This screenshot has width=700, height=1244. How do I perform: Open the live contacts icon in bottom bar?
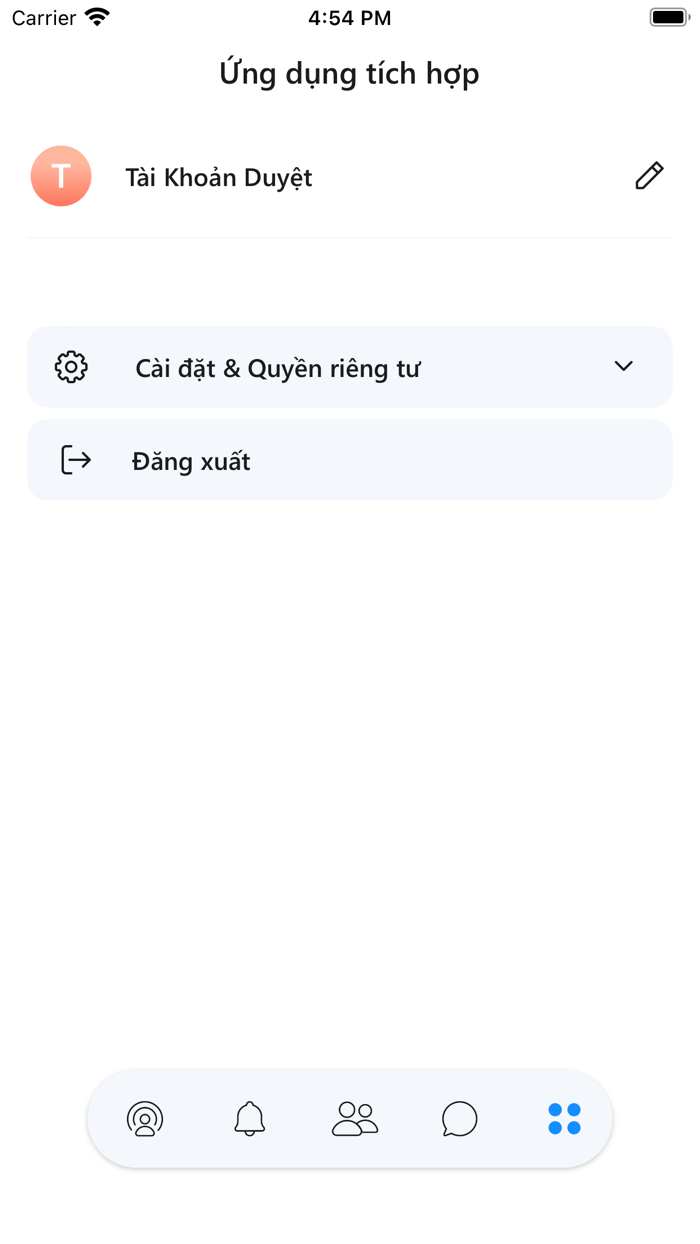[x=145, y=1119]
